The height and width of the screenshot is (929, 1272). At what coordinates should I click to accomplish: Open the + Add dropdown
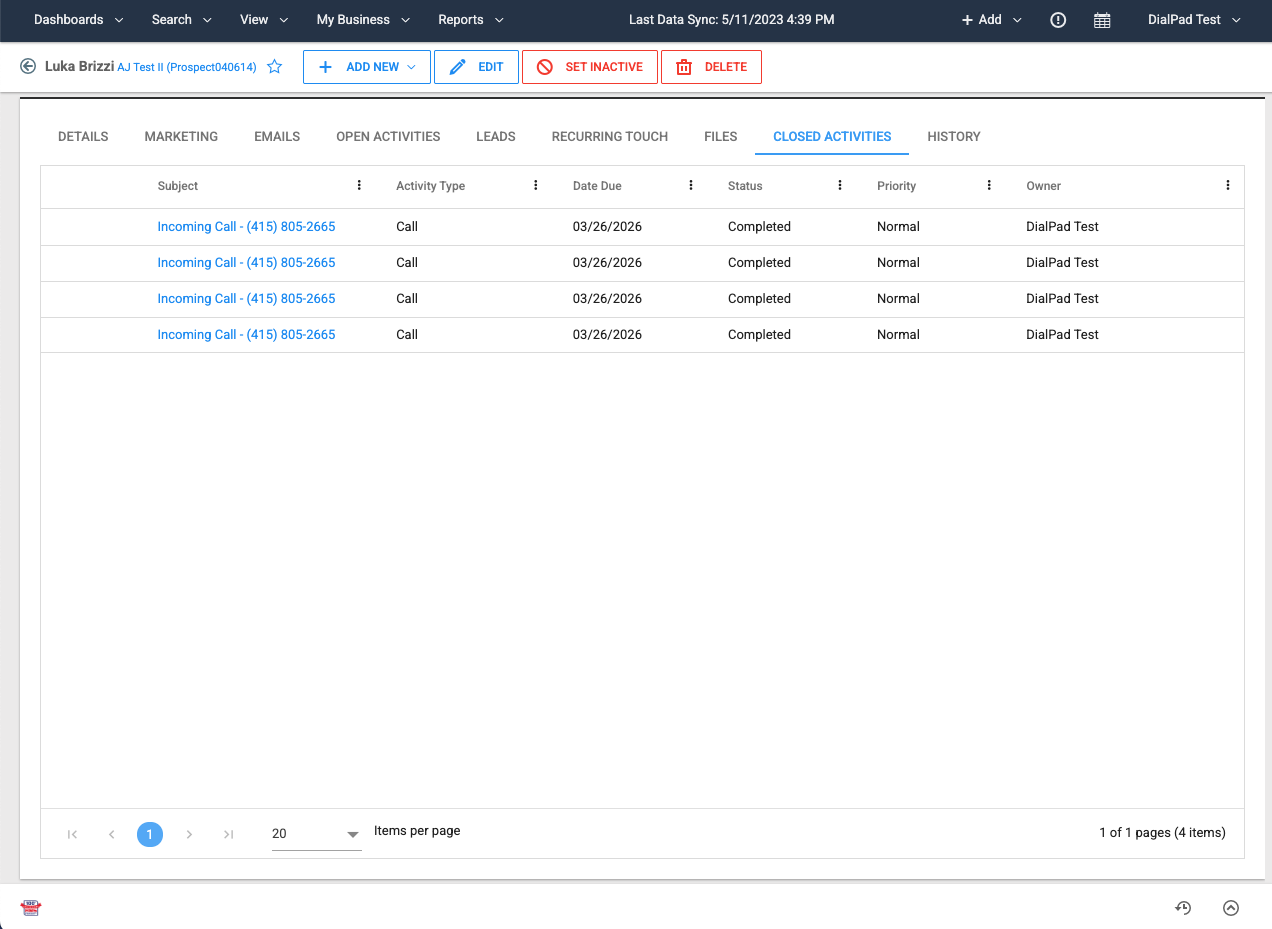coord(992,20)
